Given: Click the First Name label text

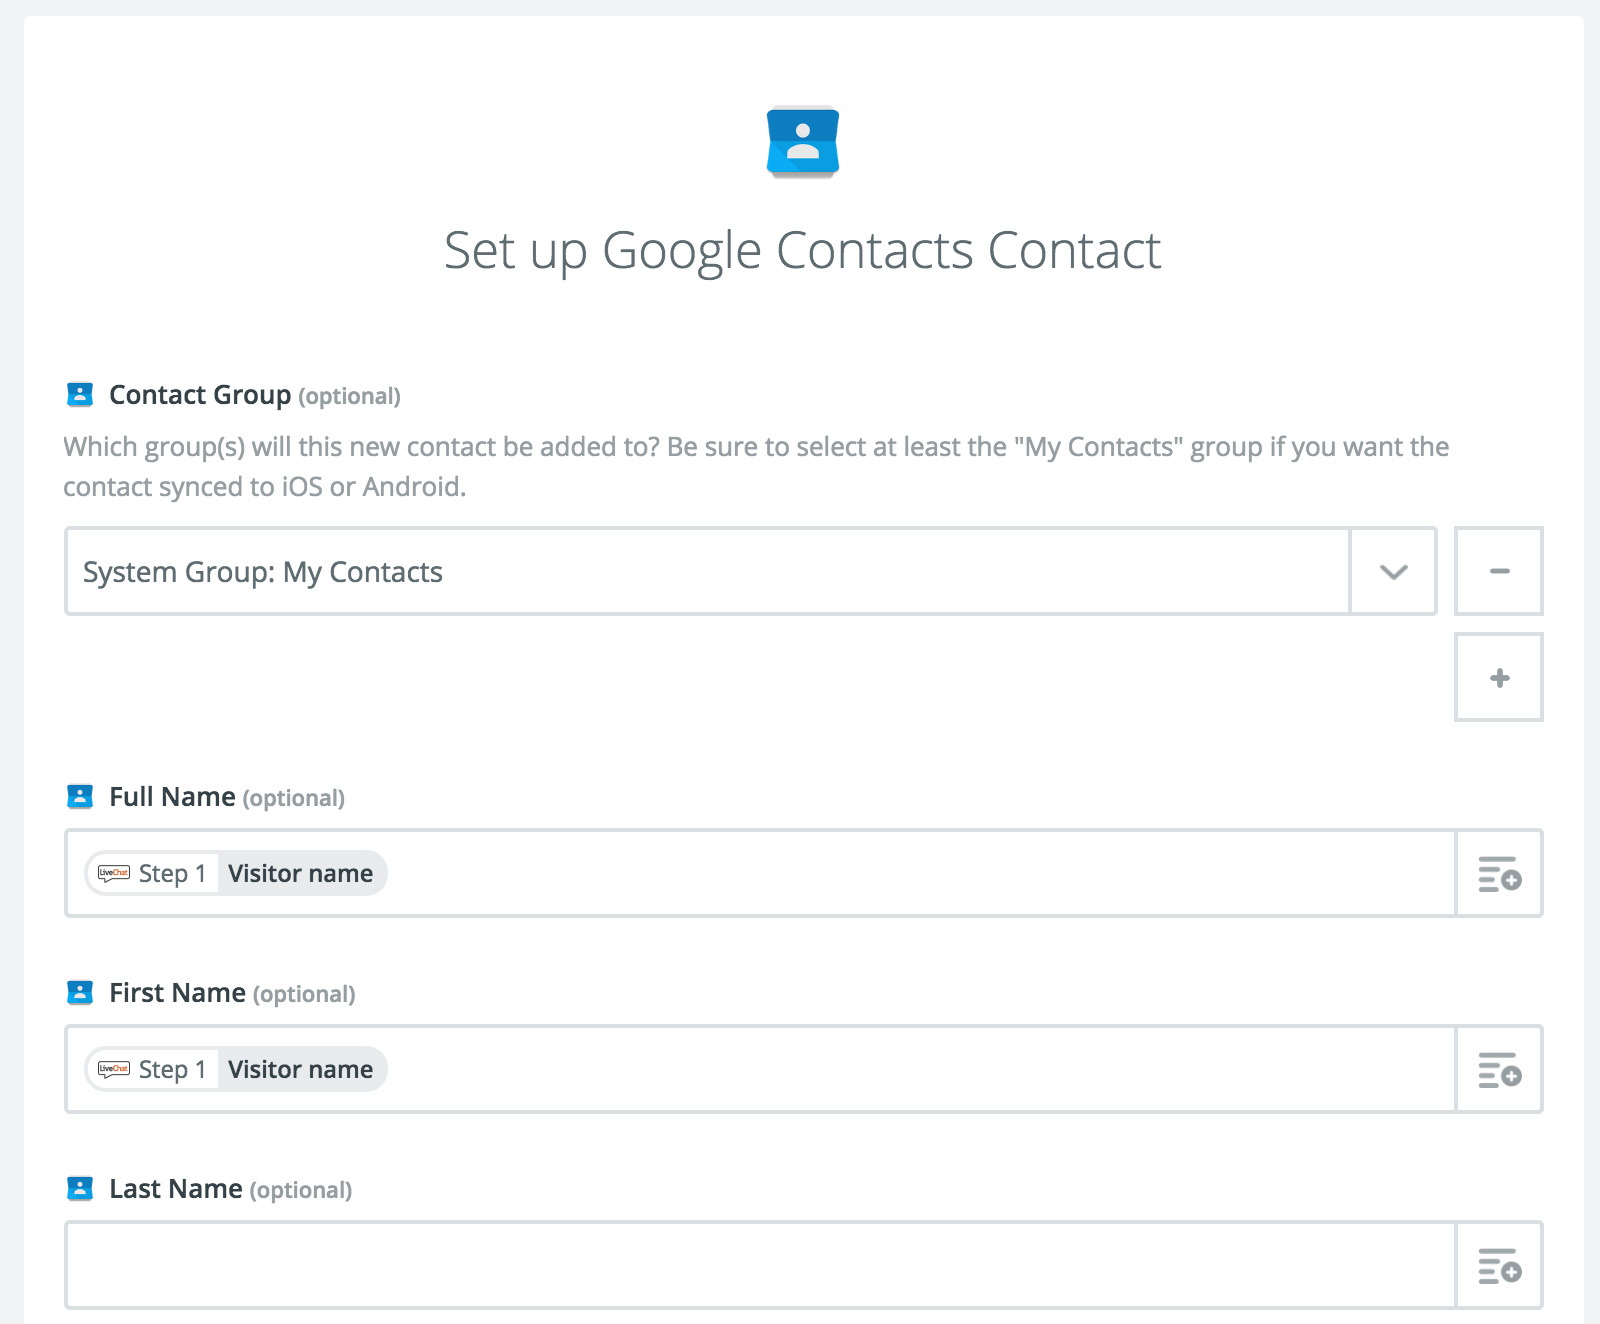Looking at the screenshot, I should [x=177, y=993].
